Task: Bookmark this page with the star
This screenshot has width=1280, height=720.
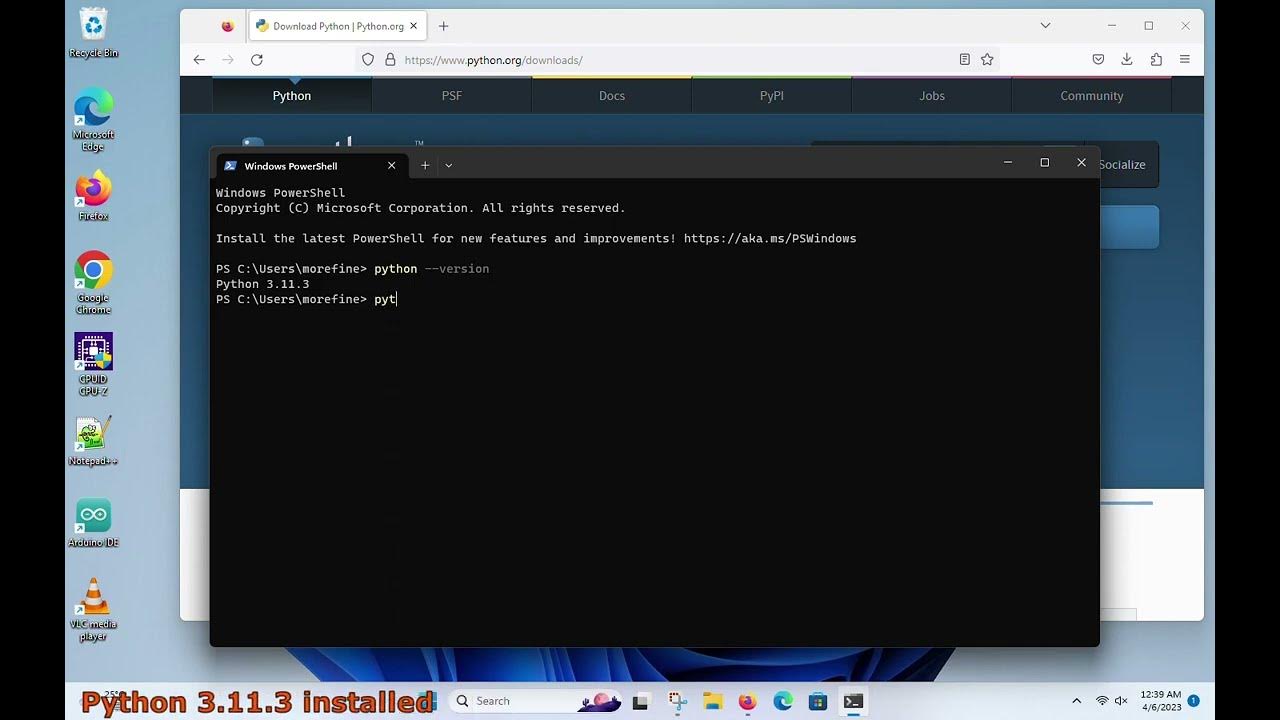Action: pos(987,60)
